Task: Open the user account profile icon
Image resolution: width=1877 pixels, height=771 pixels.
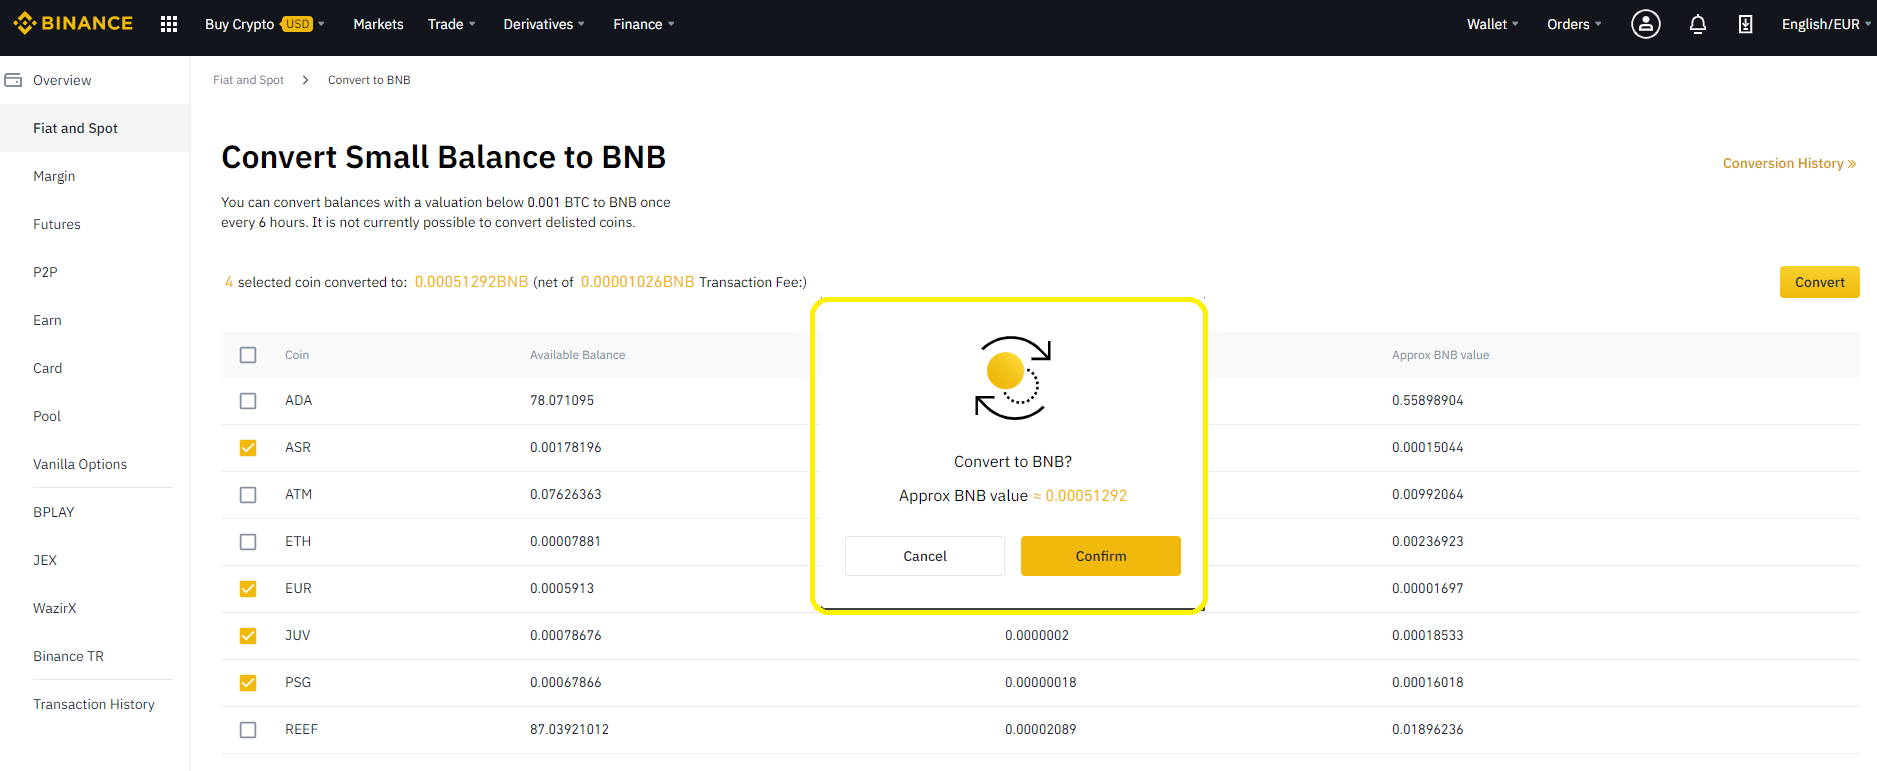Action: [x=1645, y=24]
